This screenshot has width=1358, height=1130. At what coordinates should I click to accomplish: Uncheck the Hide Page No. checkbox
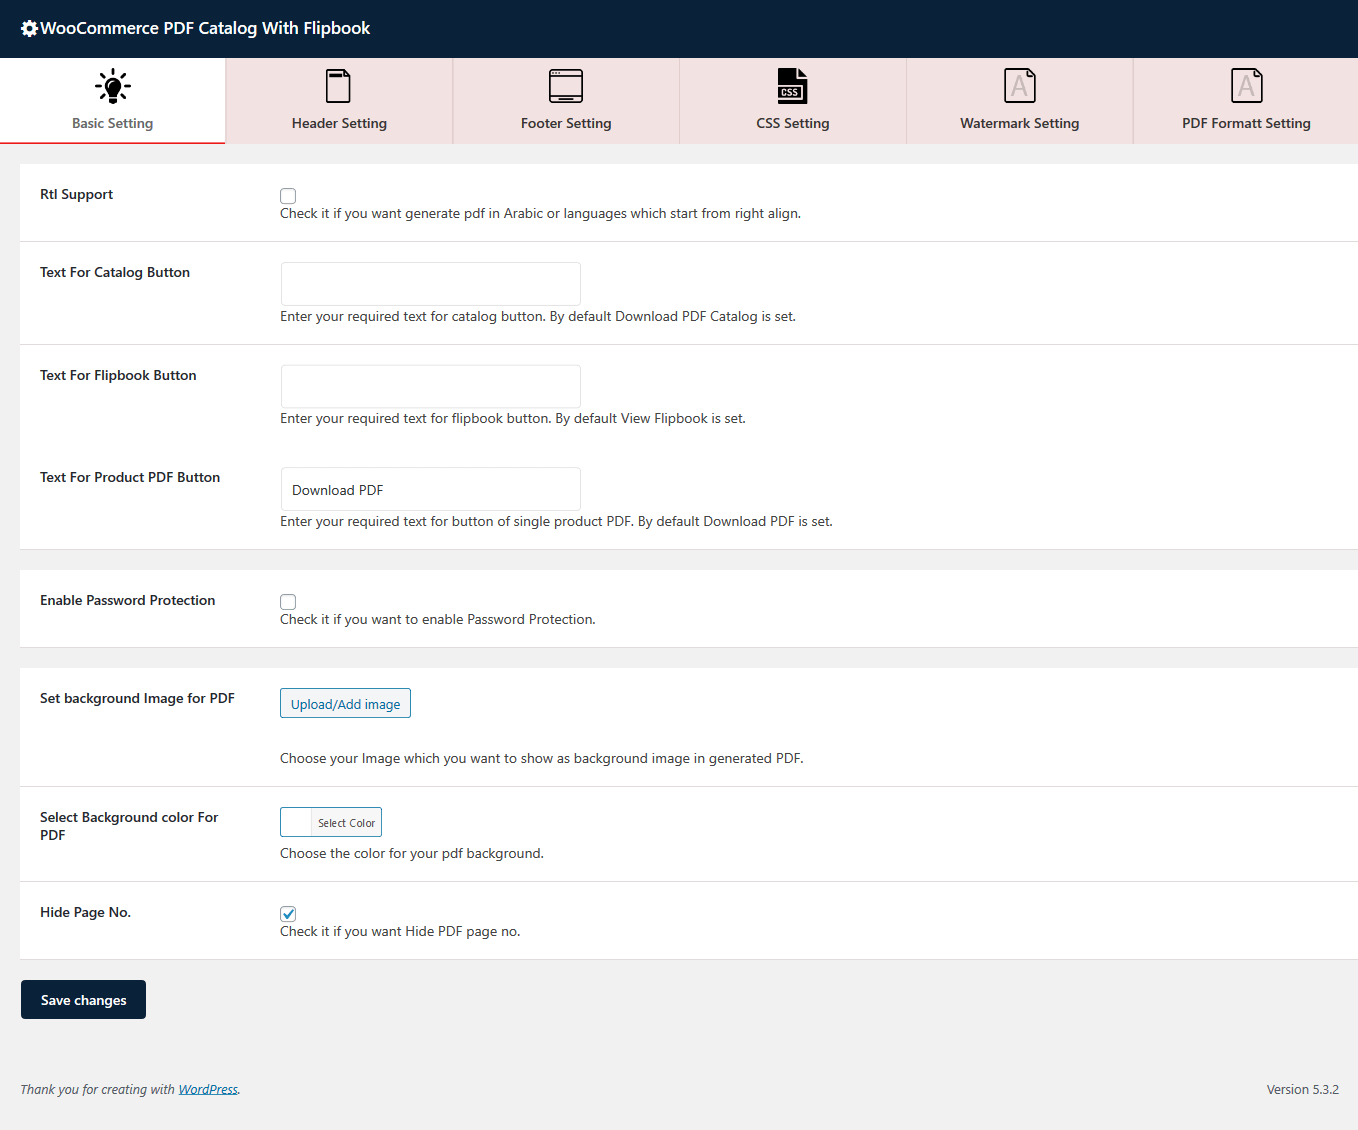pos(288,914)
